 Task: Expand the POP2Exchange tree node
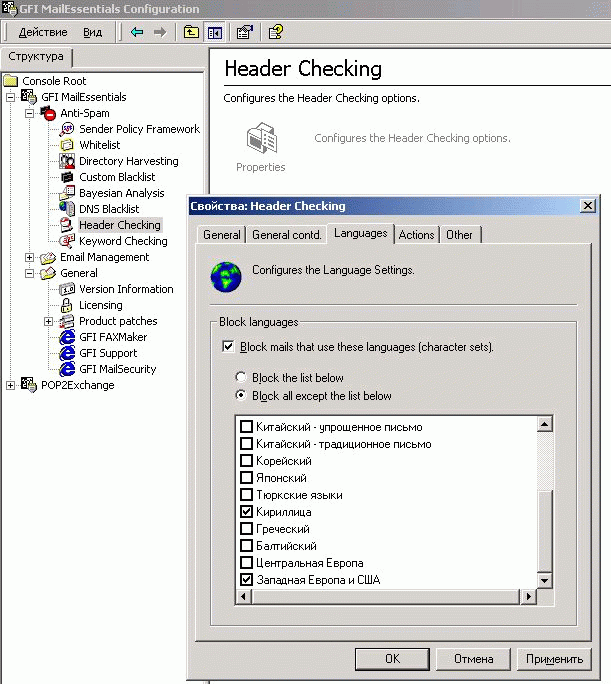[x=10, y=386]
